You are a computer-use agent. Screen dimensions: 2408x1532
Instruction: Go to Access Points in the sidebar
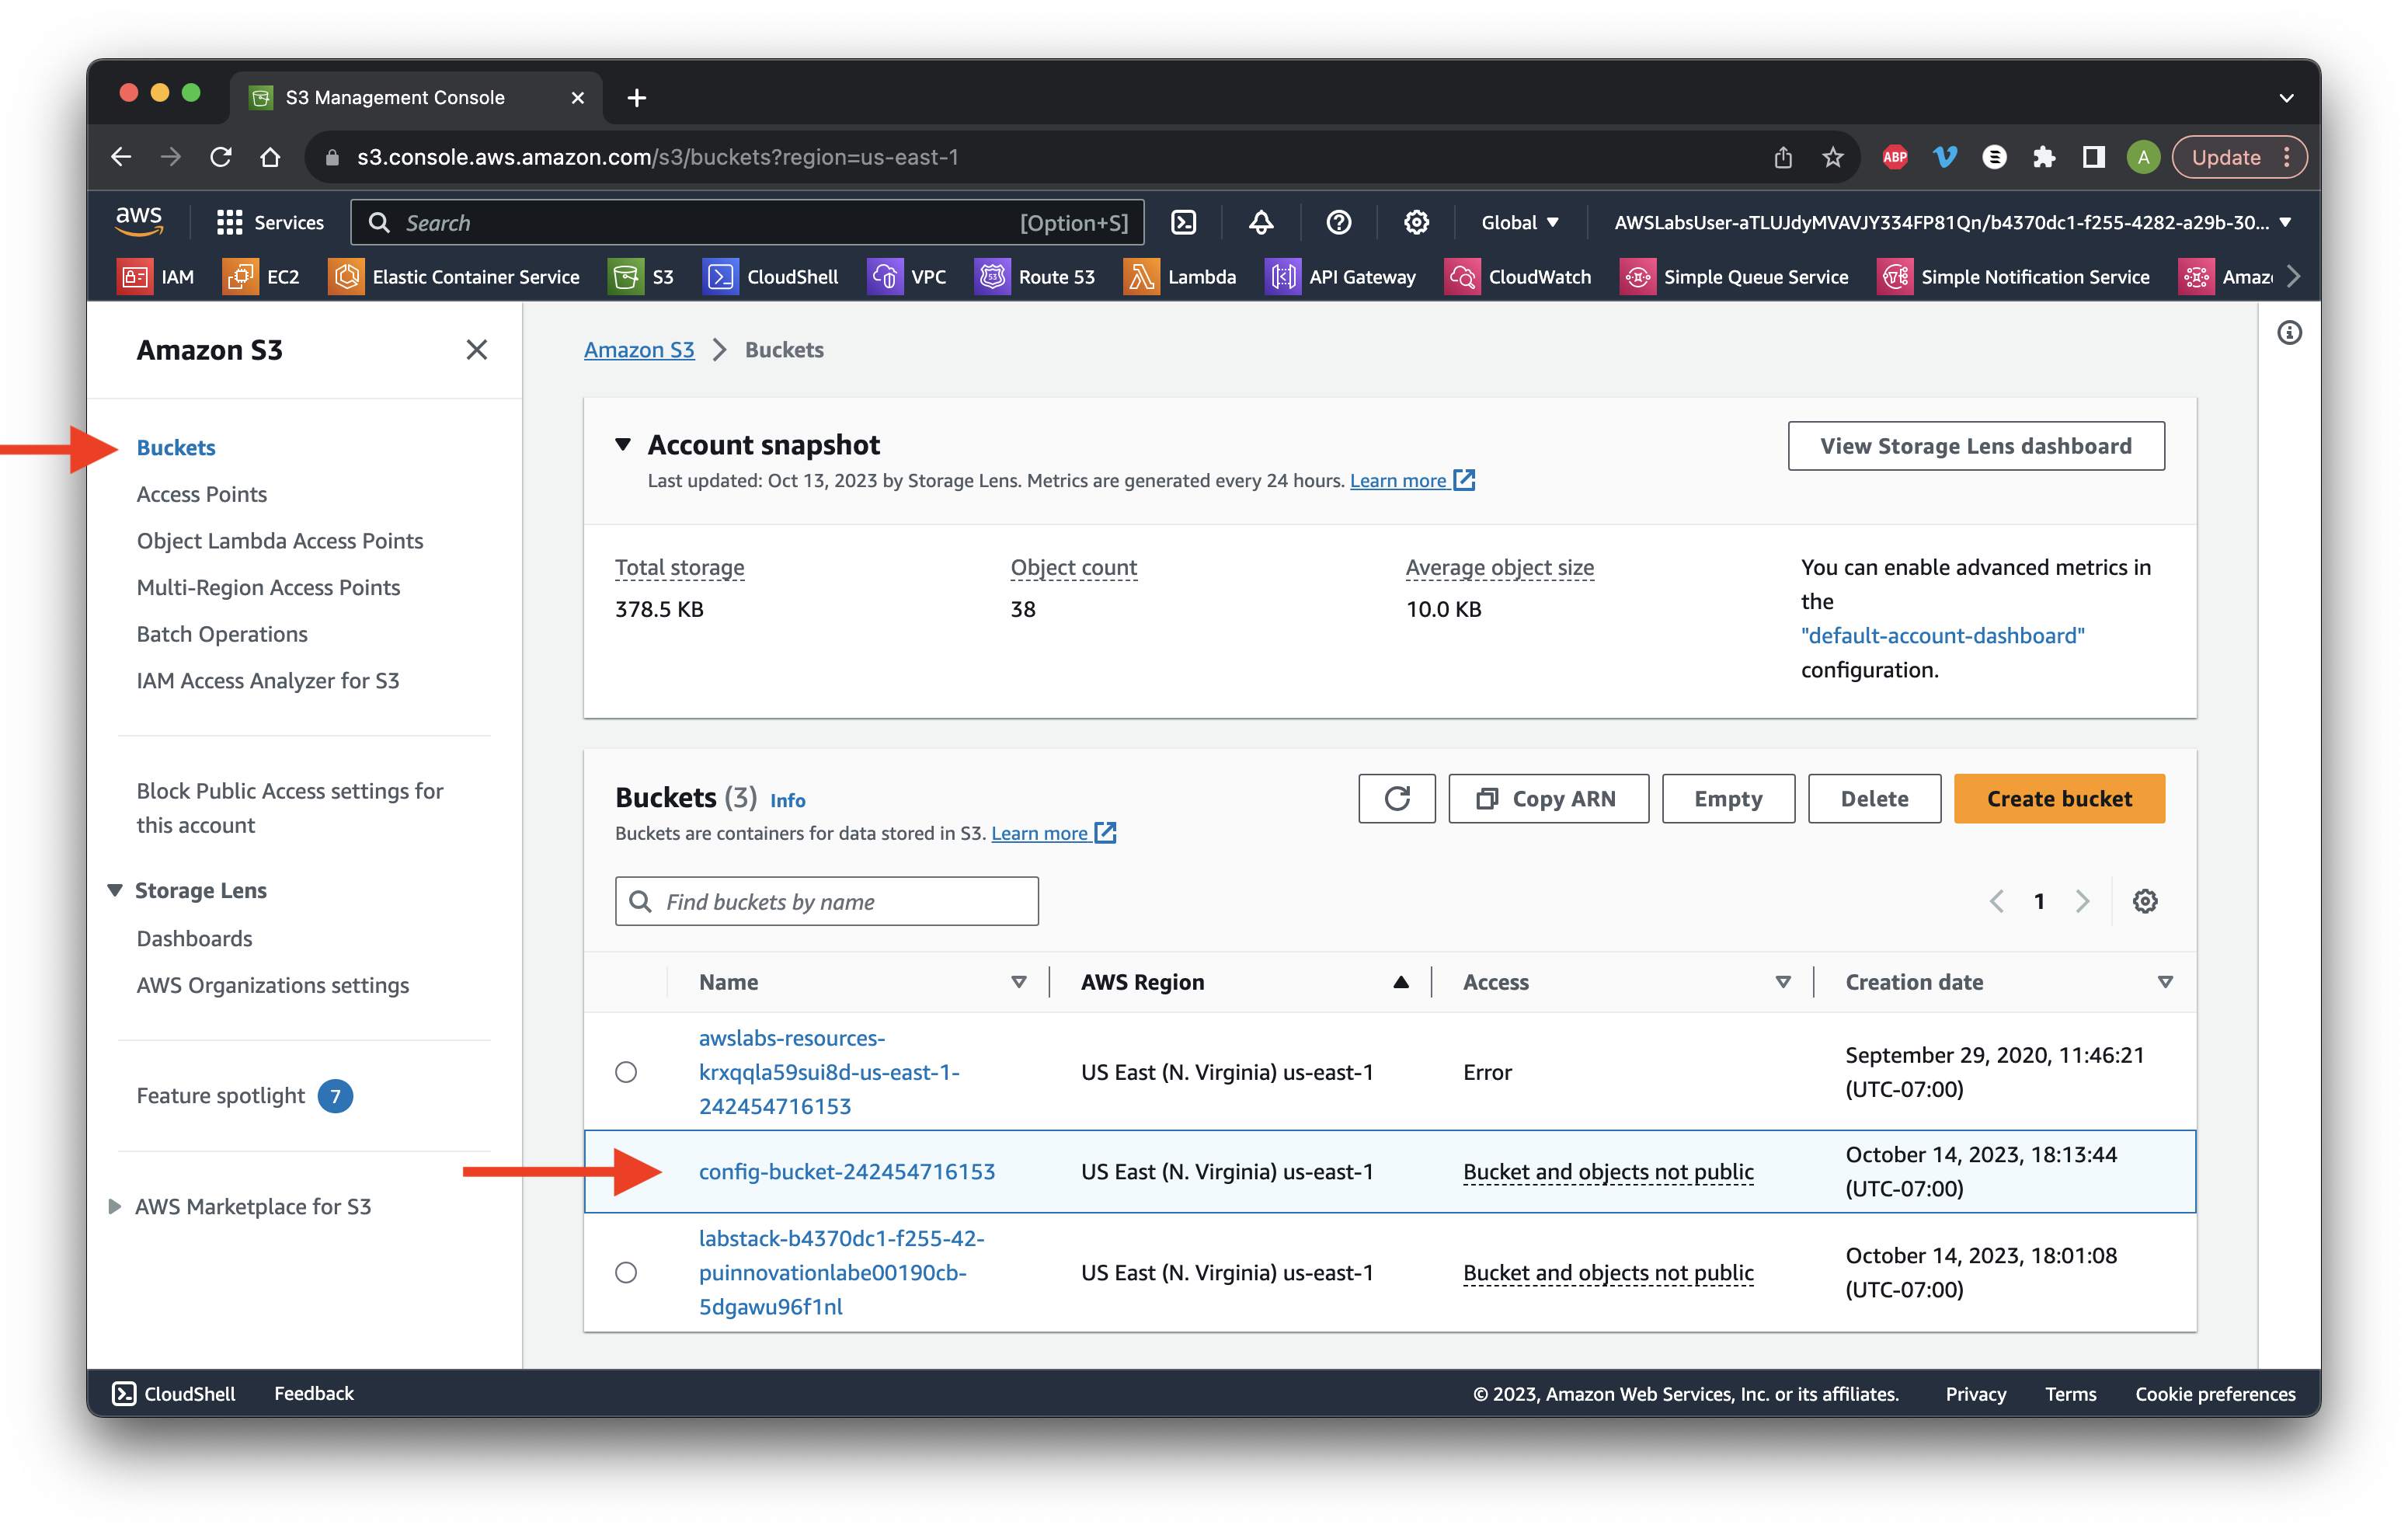click(202, 494)
